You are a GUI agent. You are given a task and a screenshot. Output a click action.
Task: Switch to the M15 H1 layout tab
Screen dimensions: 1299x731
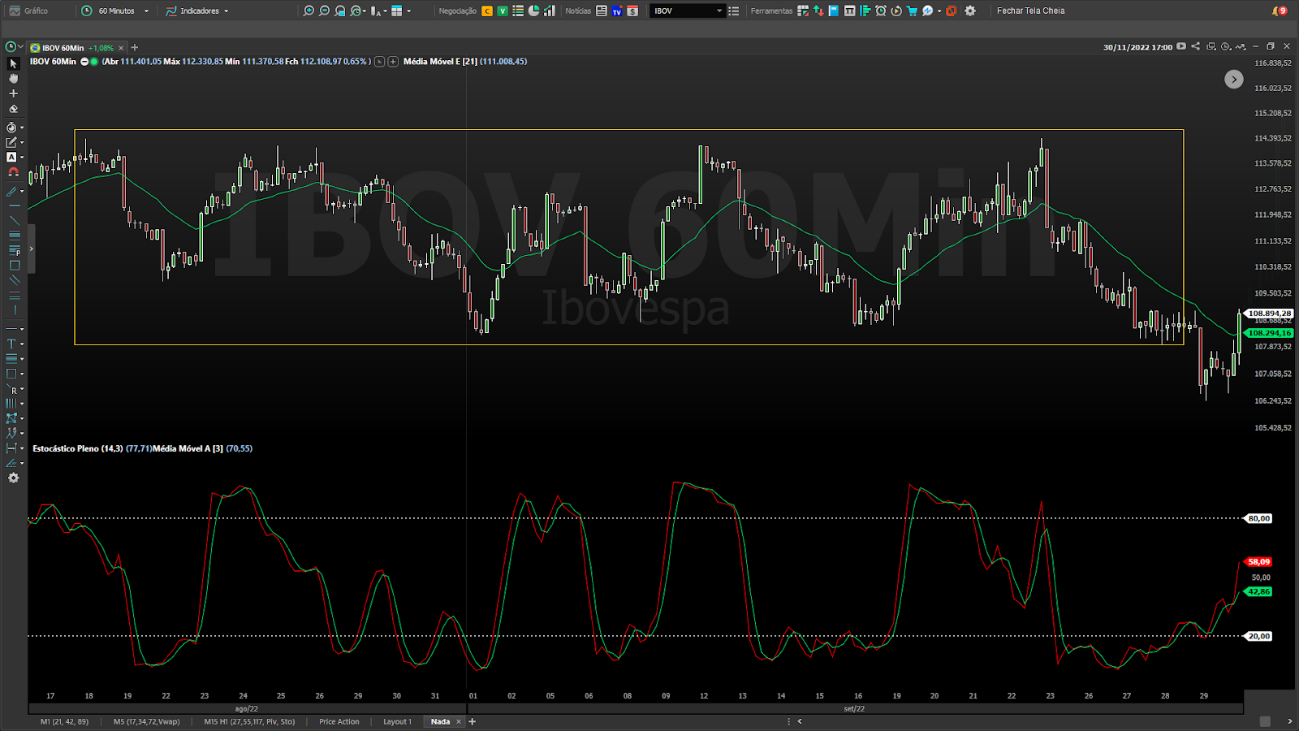[249, 721]
